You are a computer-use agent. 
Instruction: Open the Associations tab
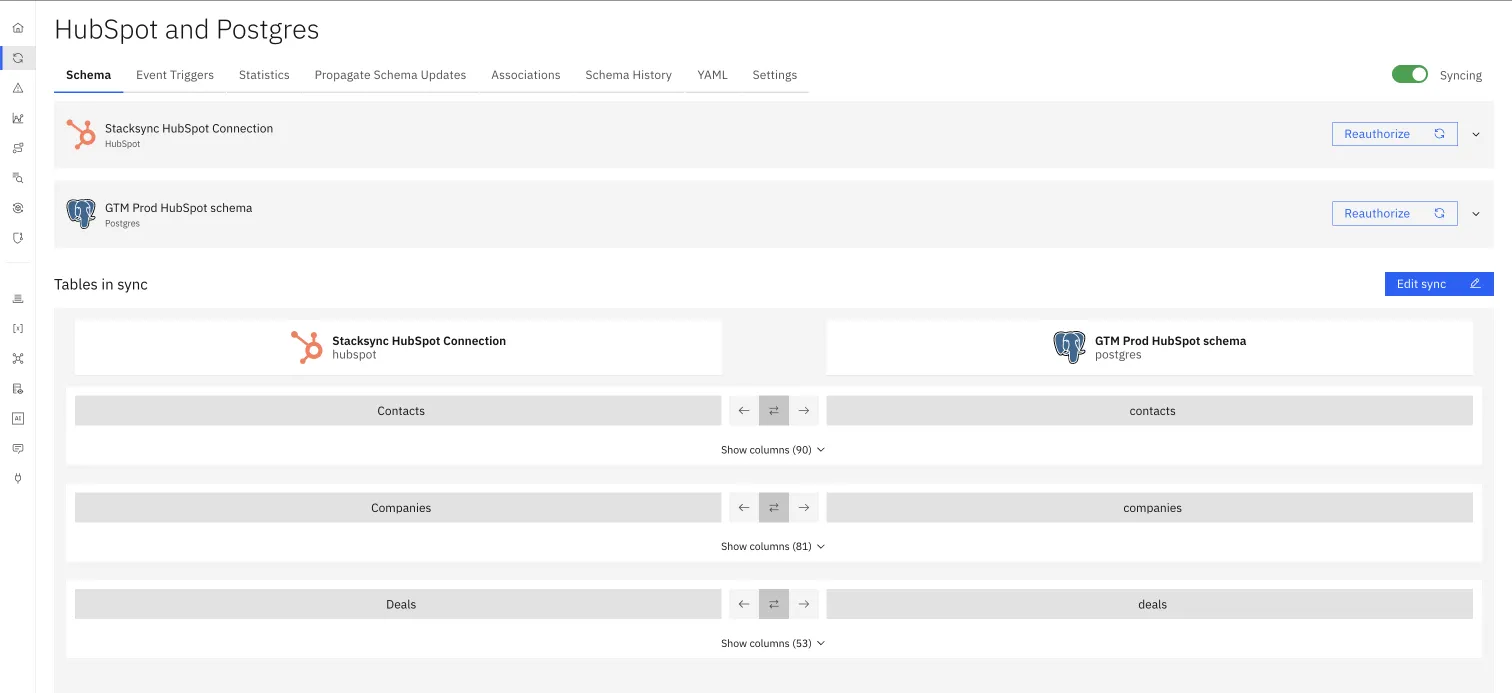coord(526,75)
